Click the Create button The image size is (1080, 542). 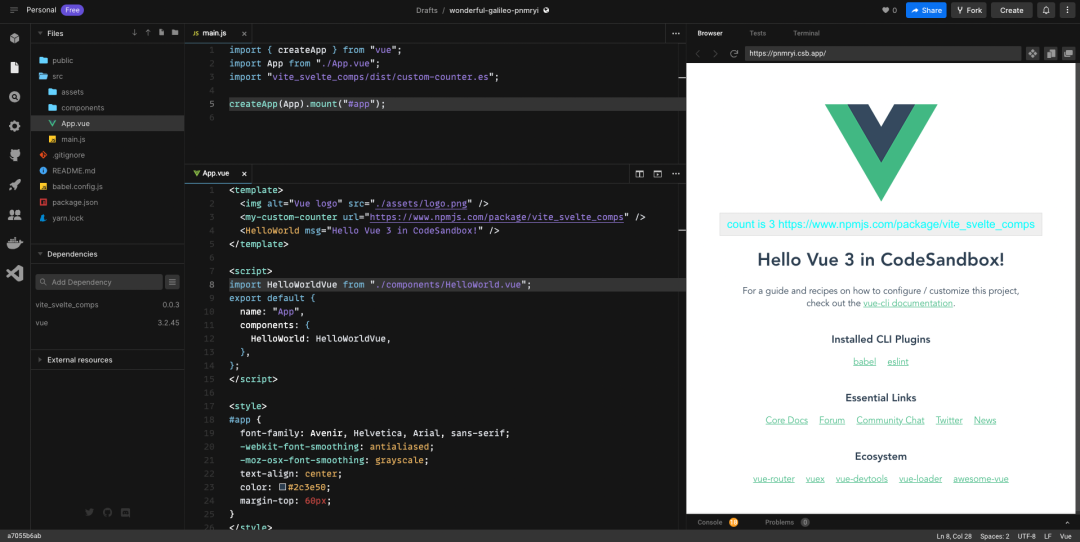tap(1012, 10)
